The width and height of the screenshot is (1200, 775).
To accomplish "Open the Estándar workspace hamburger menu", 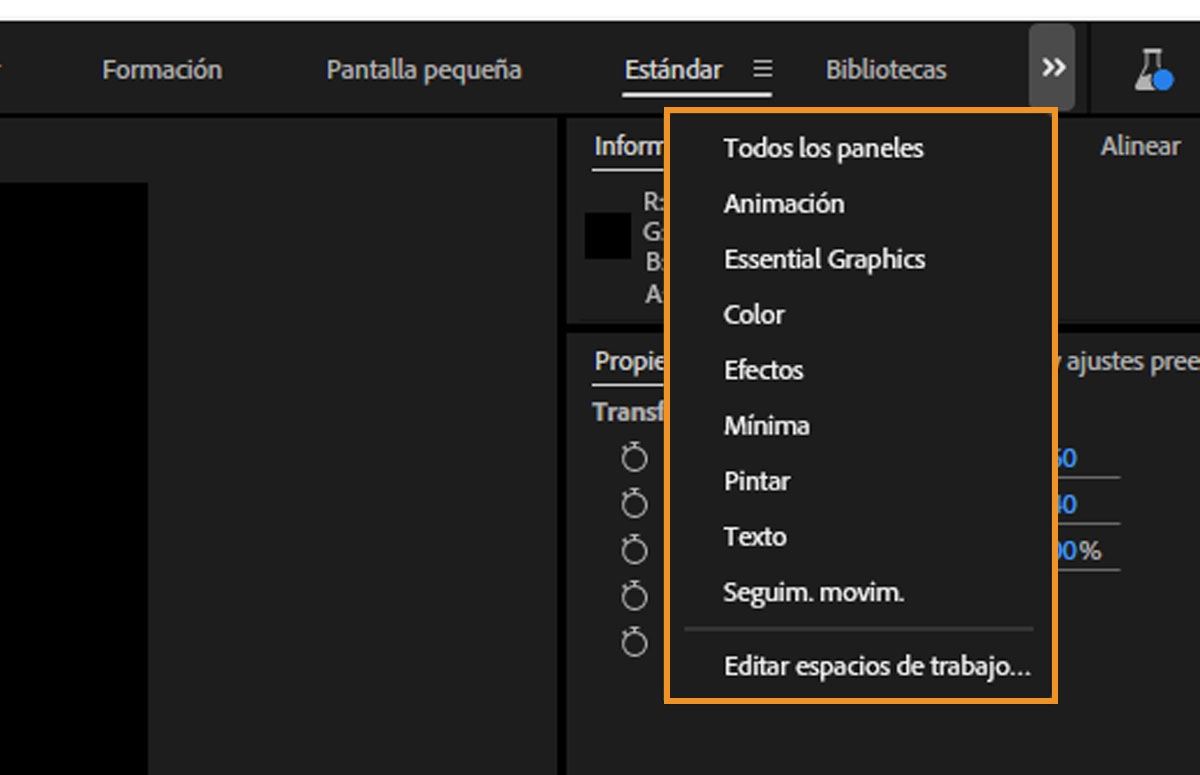I will coord(763,70).
